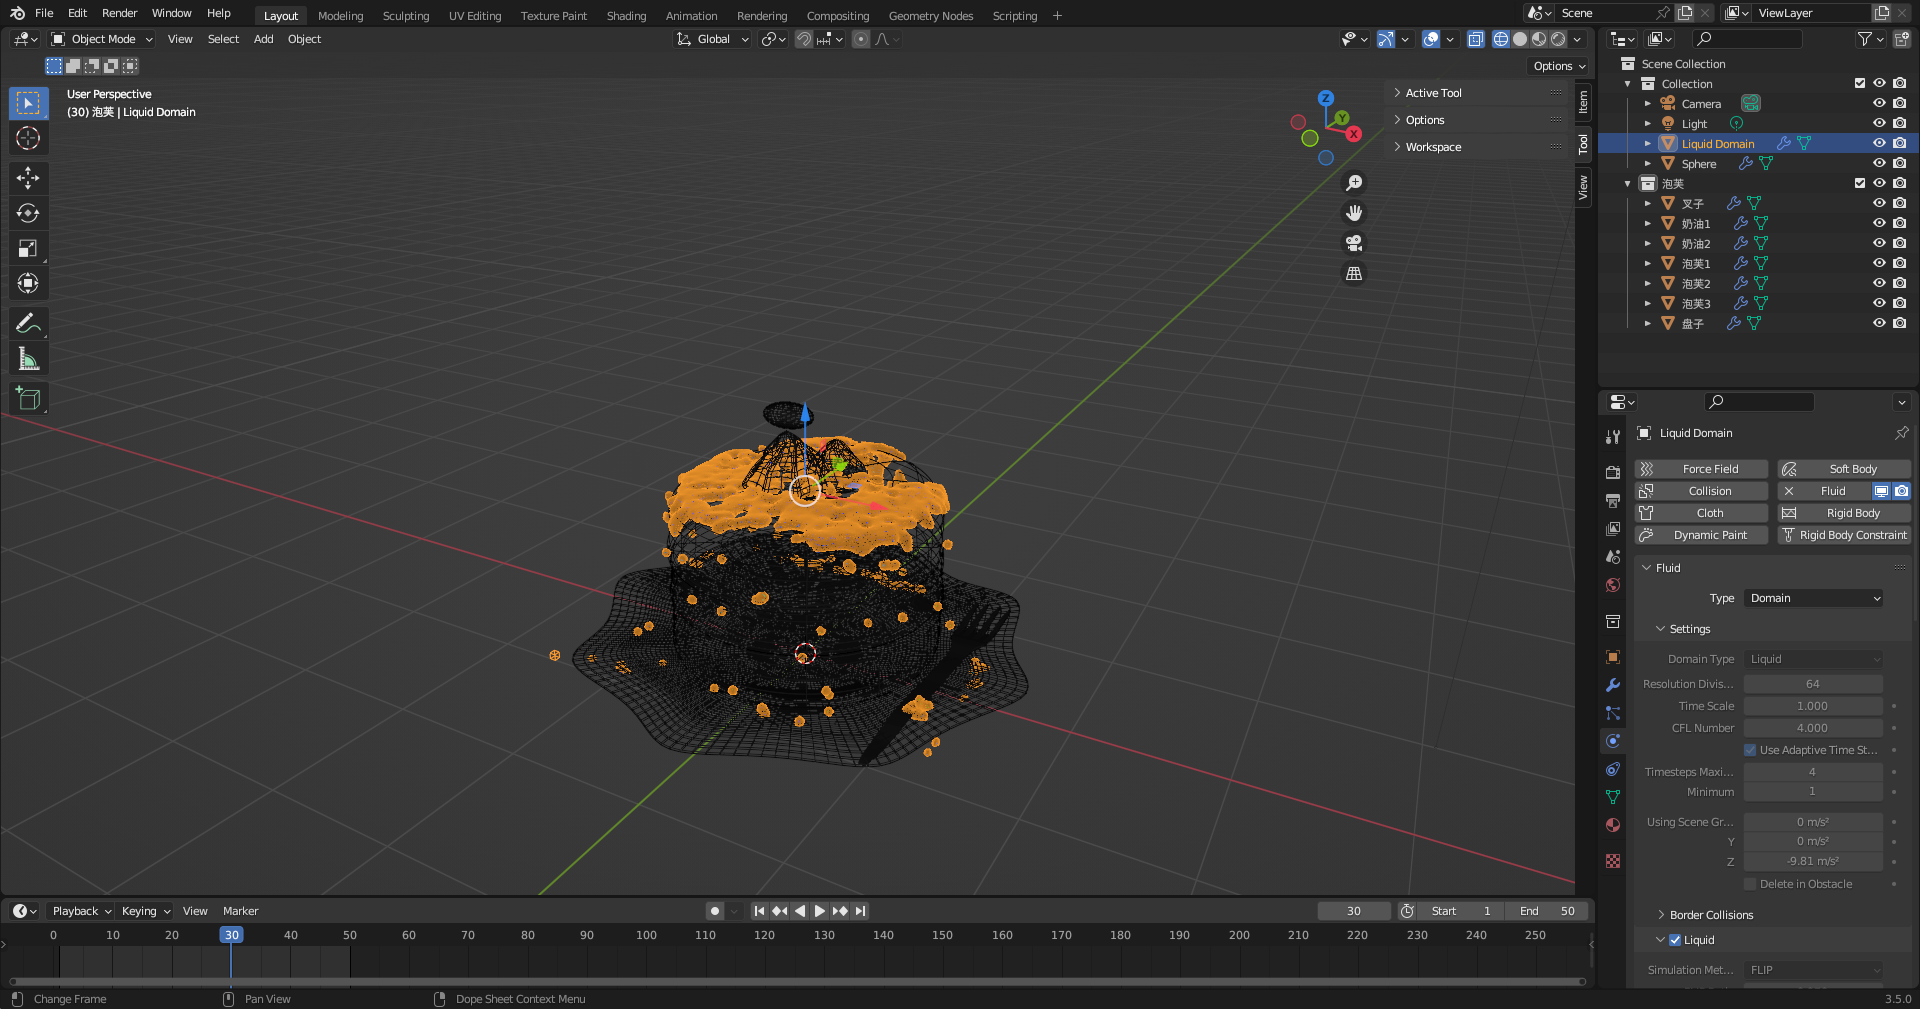
Task: Switch to rendered viewport shading
Action: click(x=1558, y=39)
